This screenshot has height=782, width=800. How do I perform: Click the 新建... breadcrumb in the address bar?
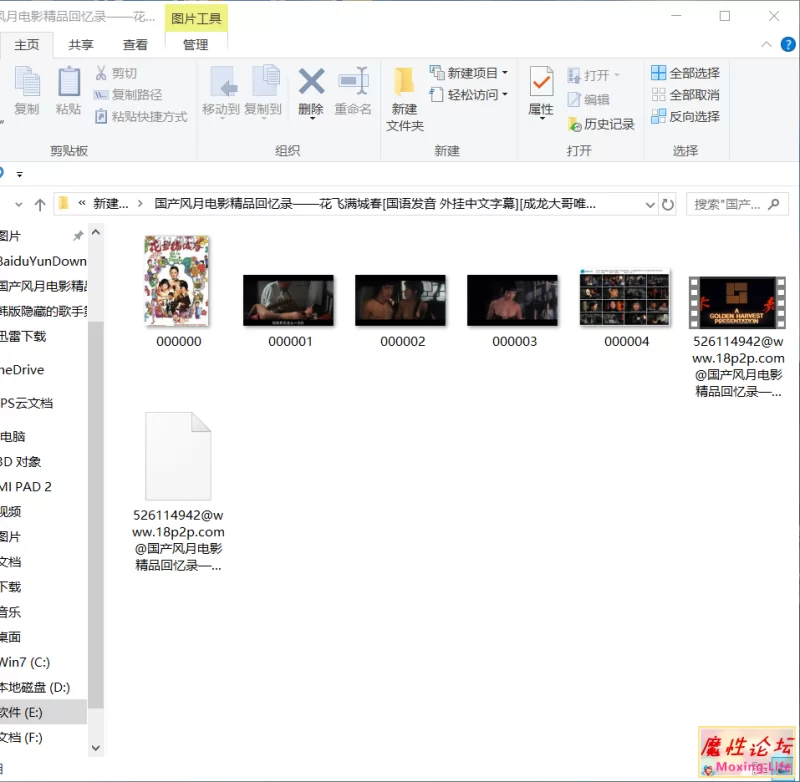pyautogui.click(x=111, y=204)
